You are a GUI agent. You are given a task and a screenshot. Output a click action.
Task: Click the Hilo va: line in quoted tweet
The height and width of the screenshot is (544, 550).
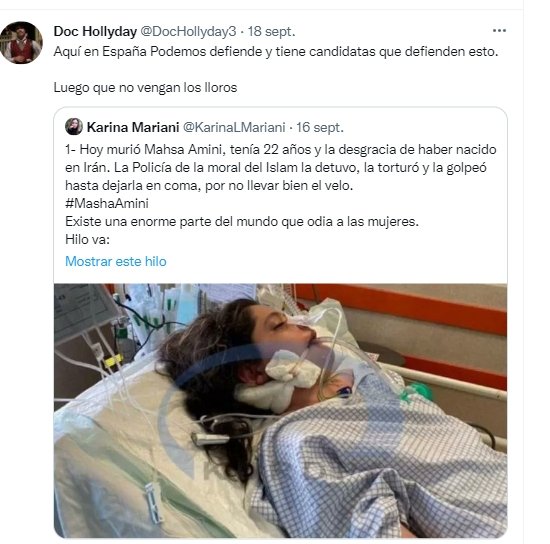coord(87,240)
